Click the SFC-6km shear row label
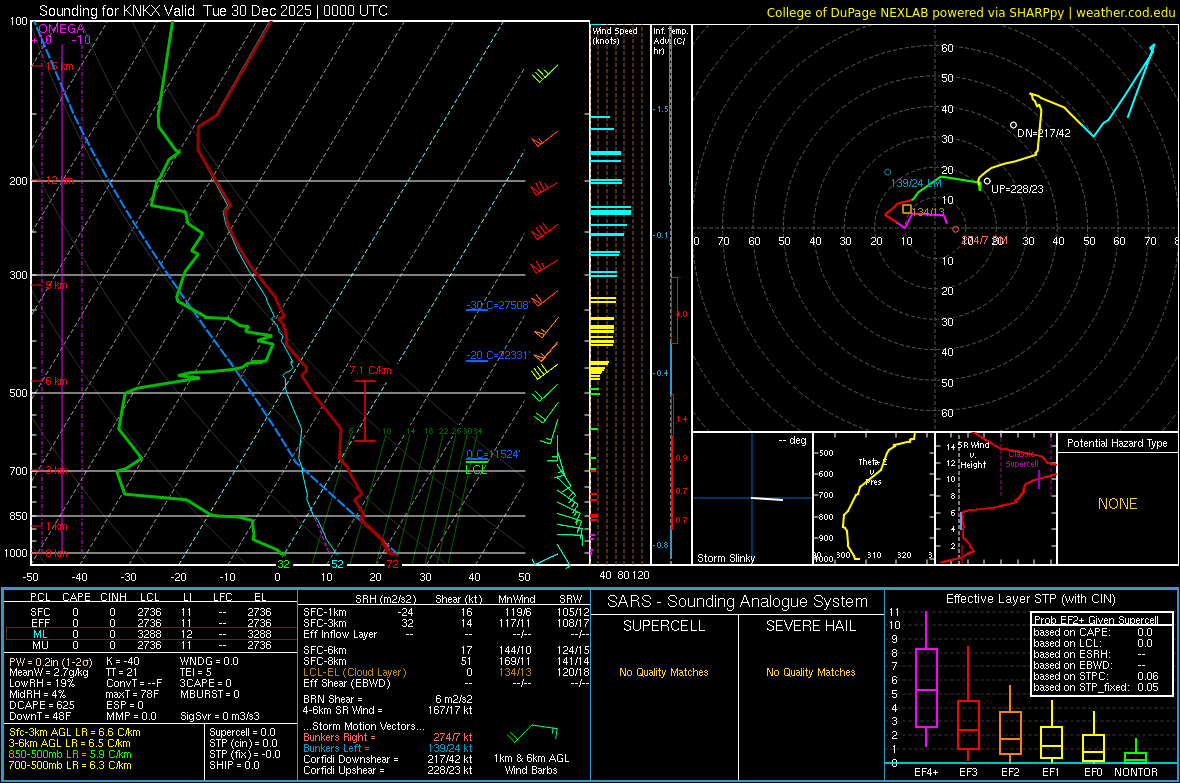1180x783 pixels. coord(324,650)
